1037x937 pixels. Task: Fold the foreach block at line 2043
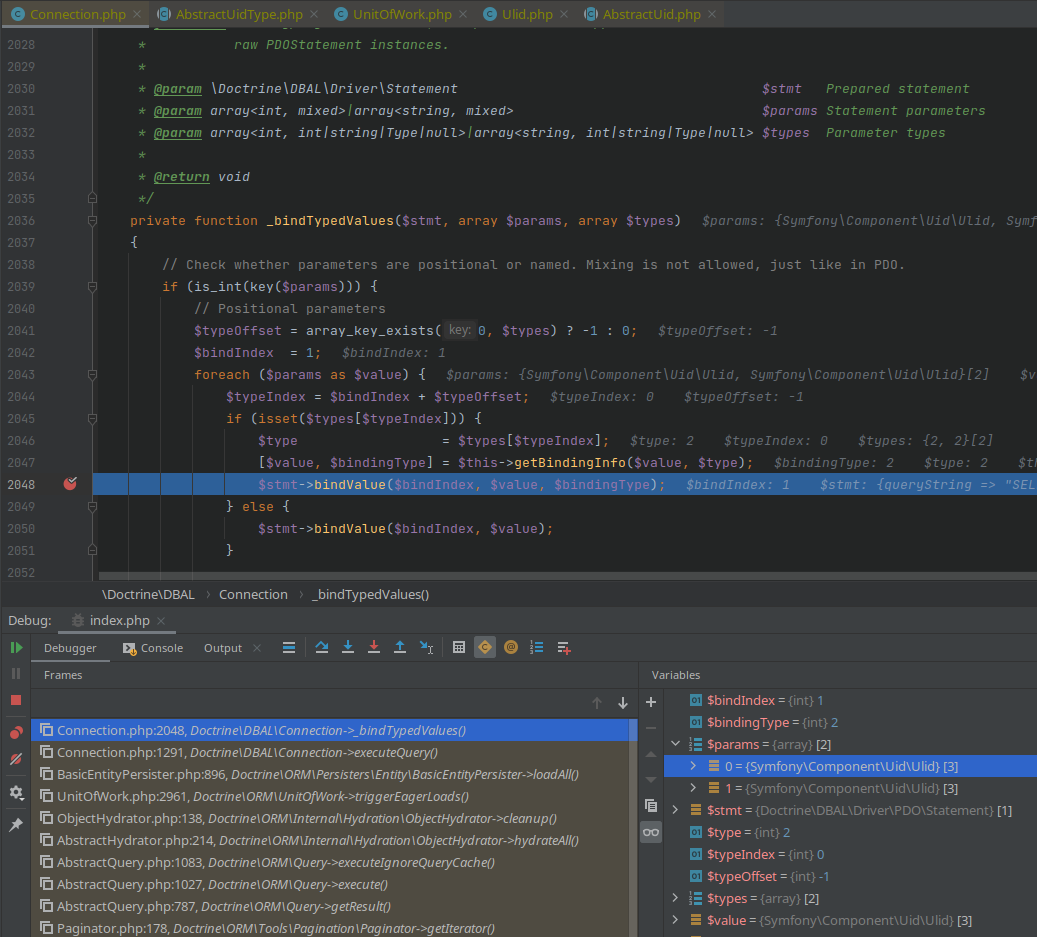[93, 374]
